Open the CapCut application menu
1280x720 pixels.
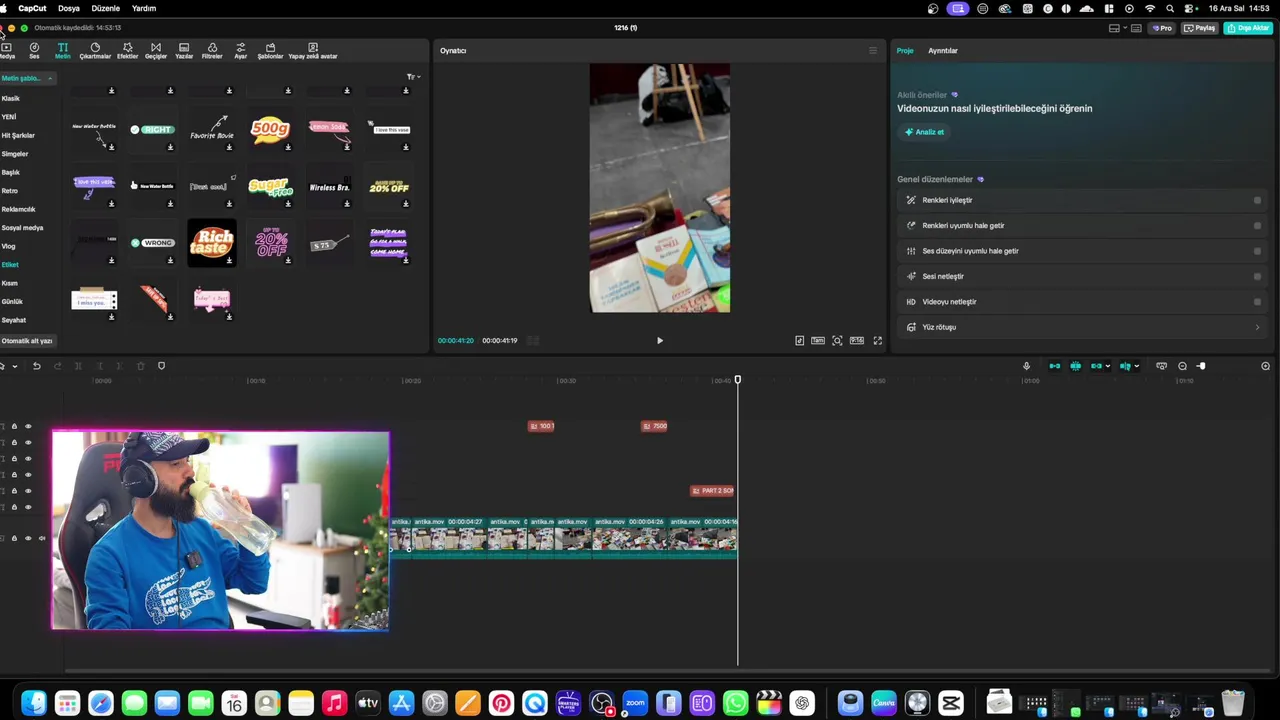pyautogui.click(x=32, y=8)
